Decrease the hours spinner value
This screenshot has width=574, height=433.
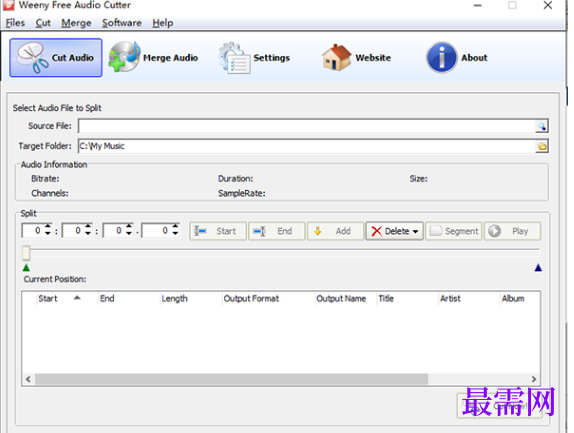[x=48, y=234]
